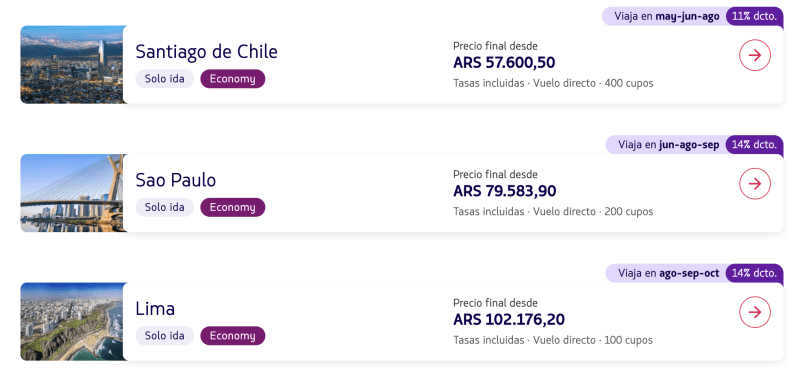The height and width of the screenshot is (376, 800).
Task: Click the Viaja en may-jun-ago label
Action: 666,16
